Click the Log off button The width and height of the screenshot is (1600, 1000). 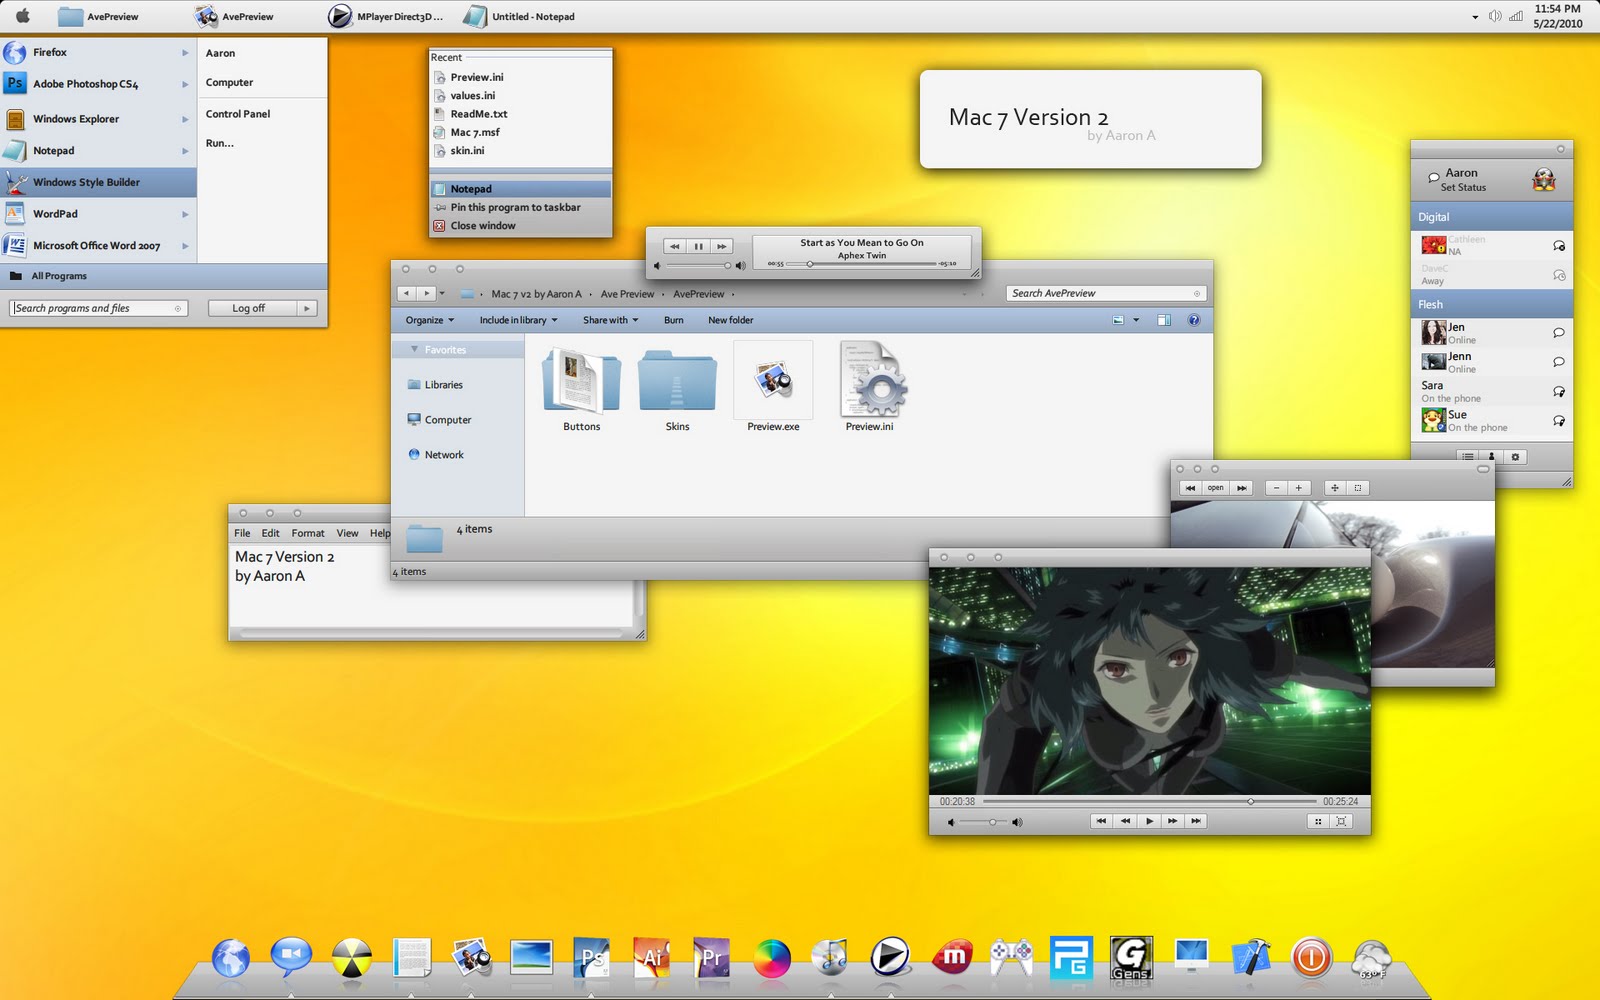point(247,308)
